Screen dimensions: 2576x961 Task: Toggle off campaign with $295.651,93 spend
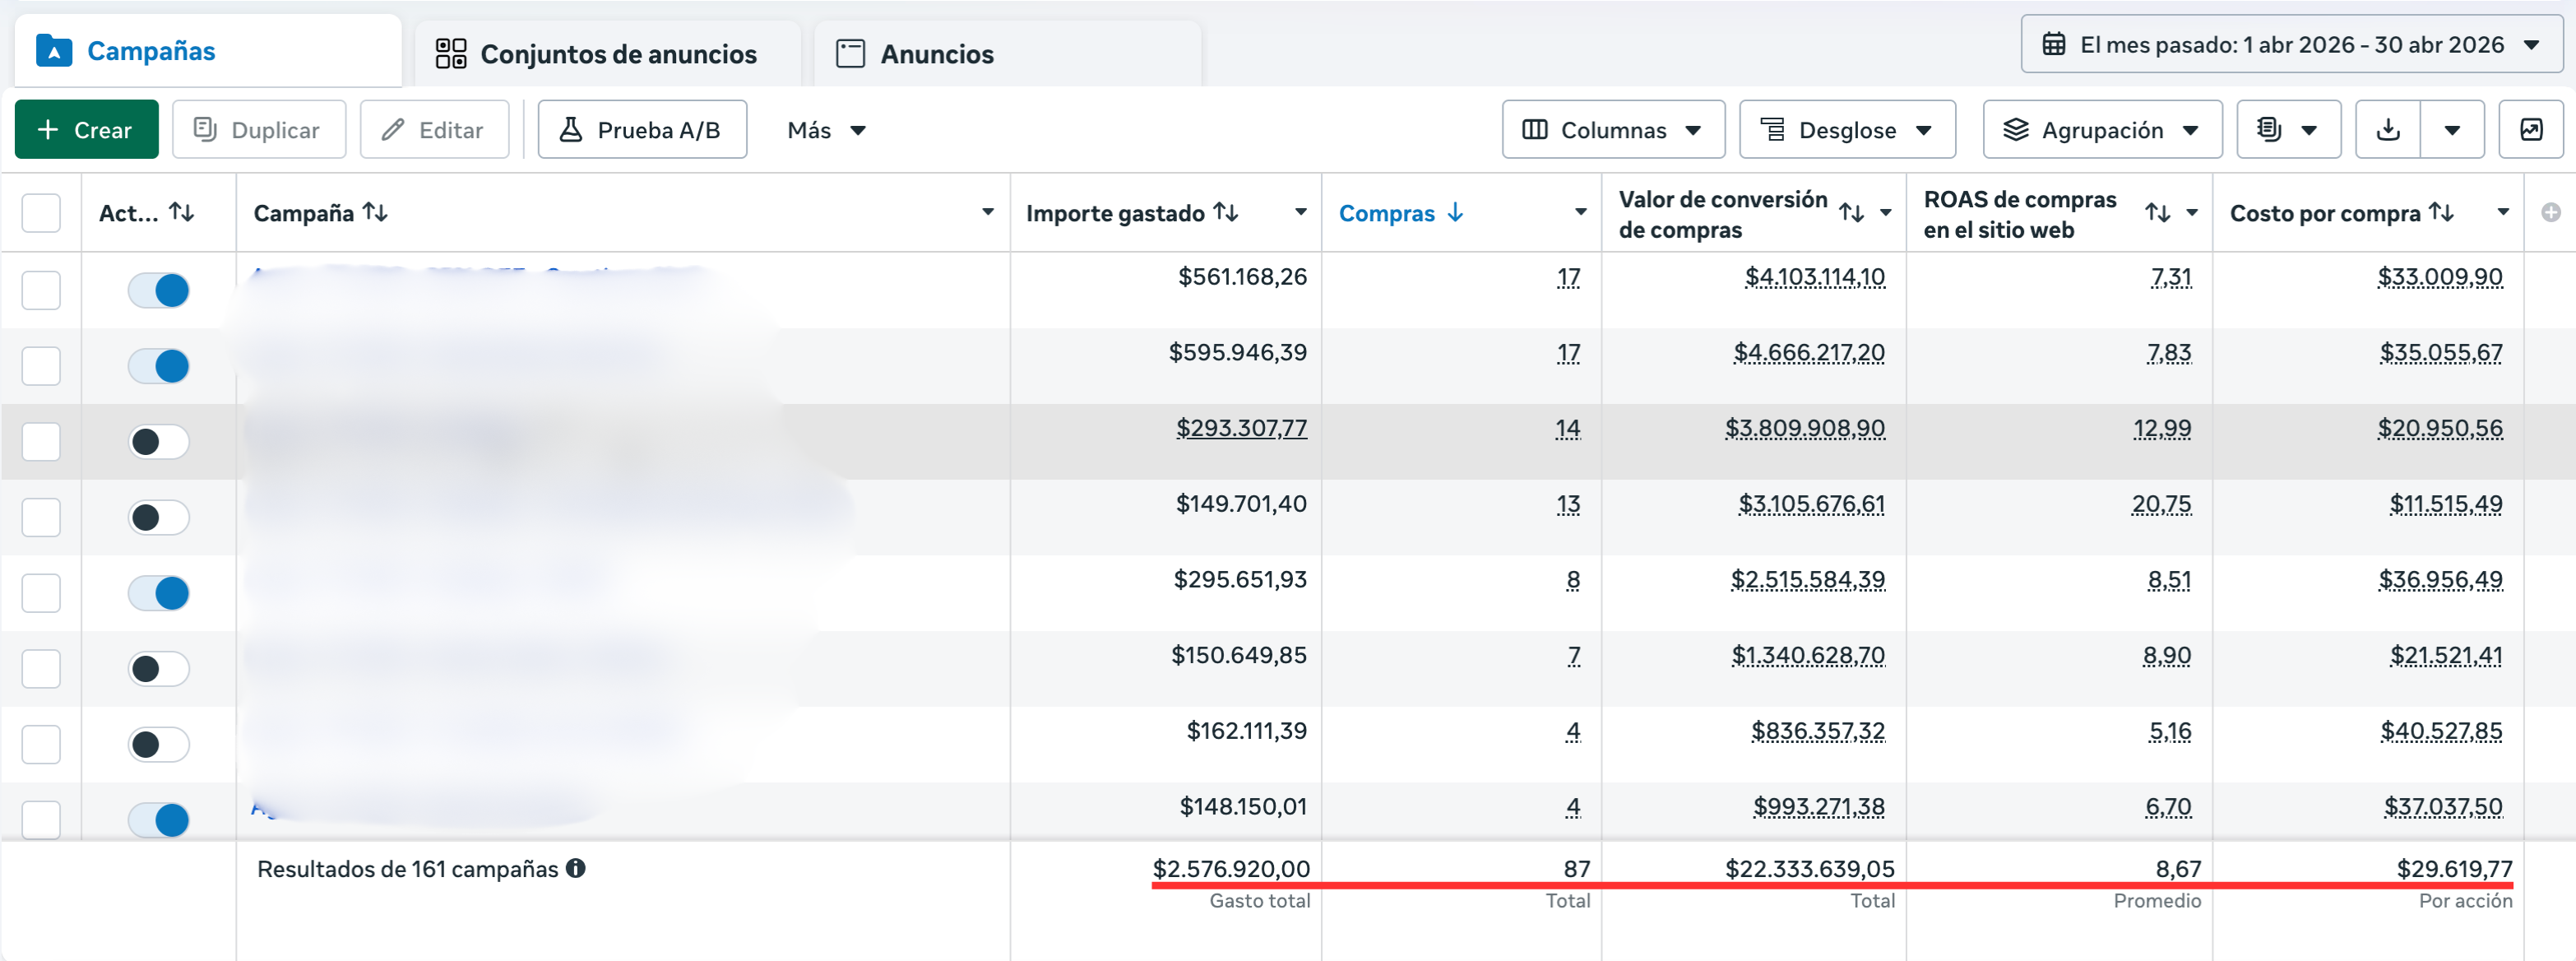tap(159, 593)
